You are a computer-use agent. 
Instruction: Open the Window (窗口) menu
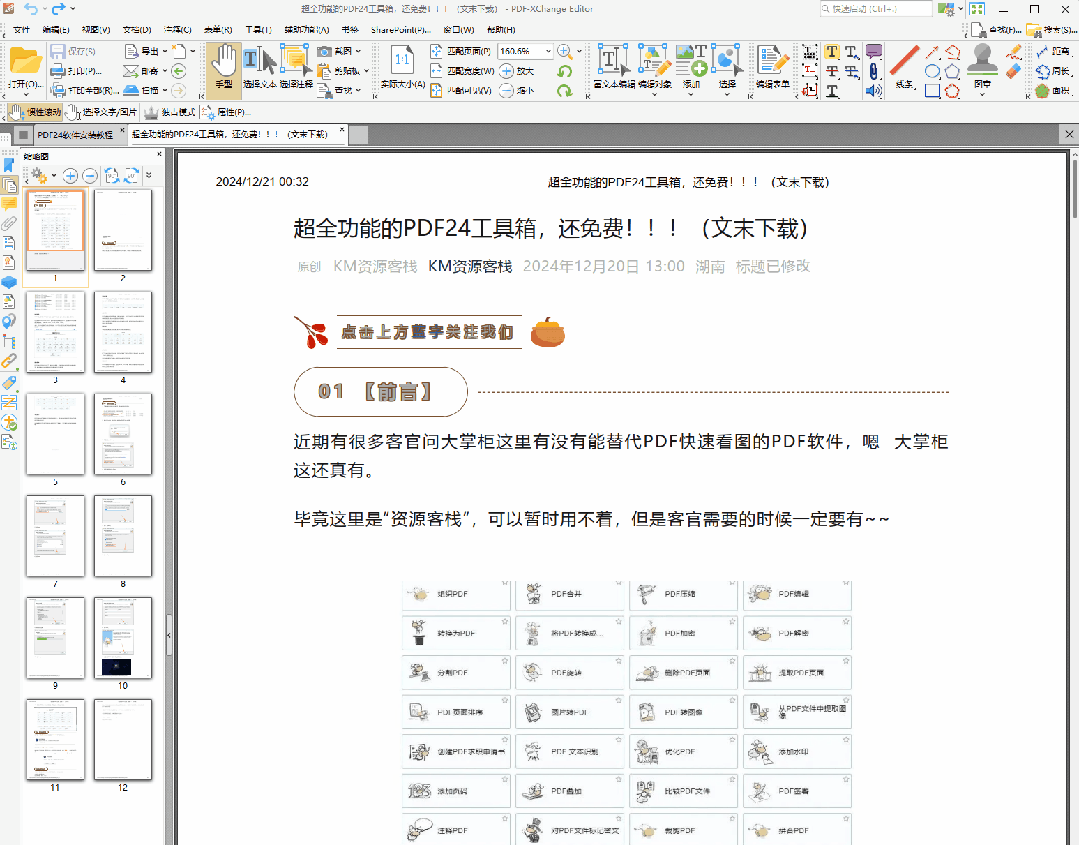[459, 30]
